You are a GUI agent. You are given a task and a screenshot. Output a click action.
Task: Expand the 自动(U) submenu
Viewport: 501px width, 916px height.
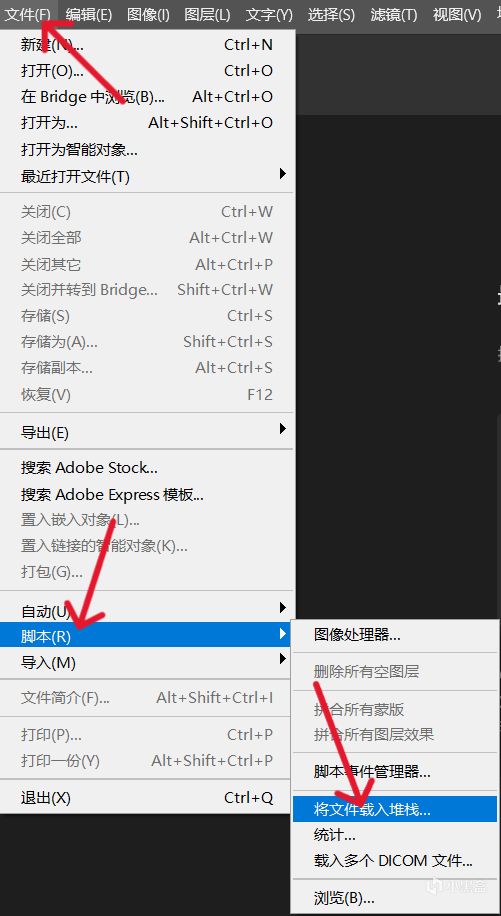(x=147, y=611)
